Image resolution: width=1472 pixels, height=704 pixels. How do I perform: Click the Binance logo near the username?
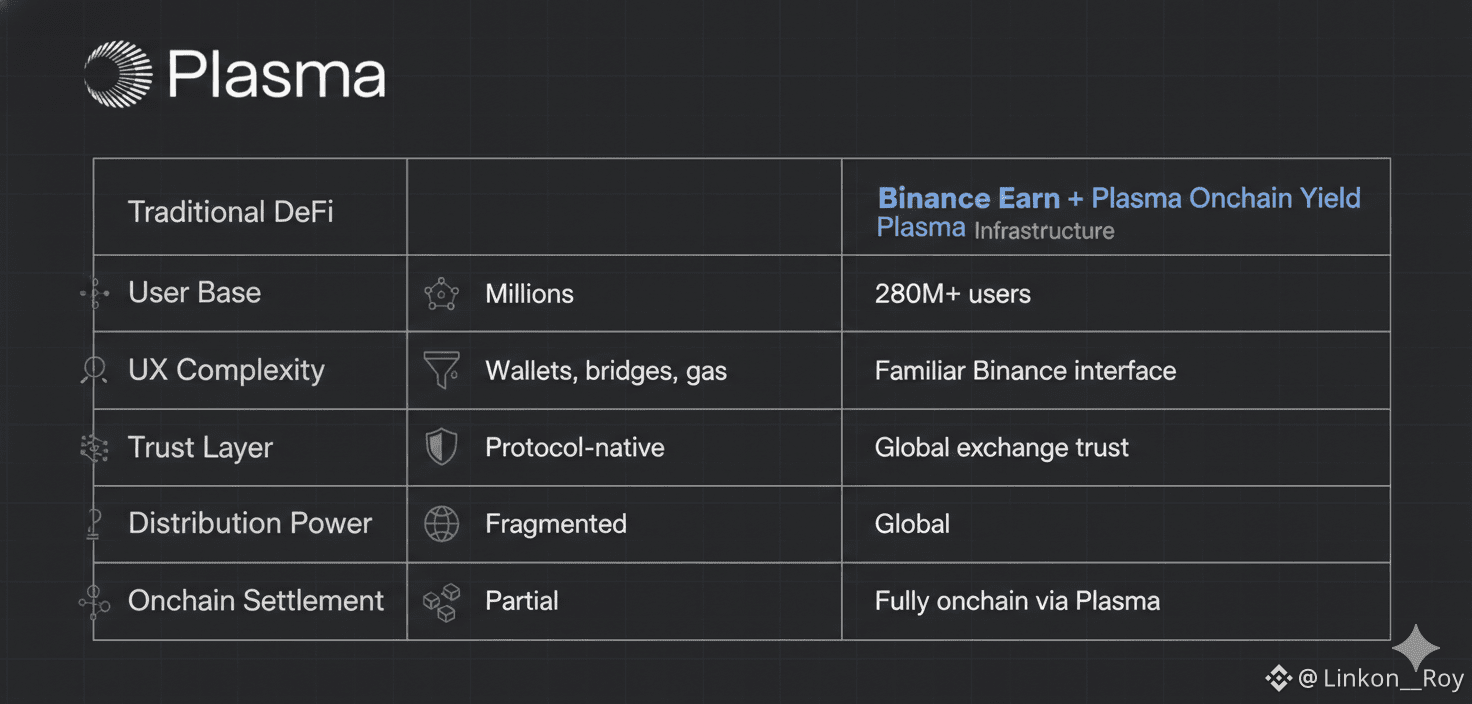pyautogui.click(x=1278, y=679)
